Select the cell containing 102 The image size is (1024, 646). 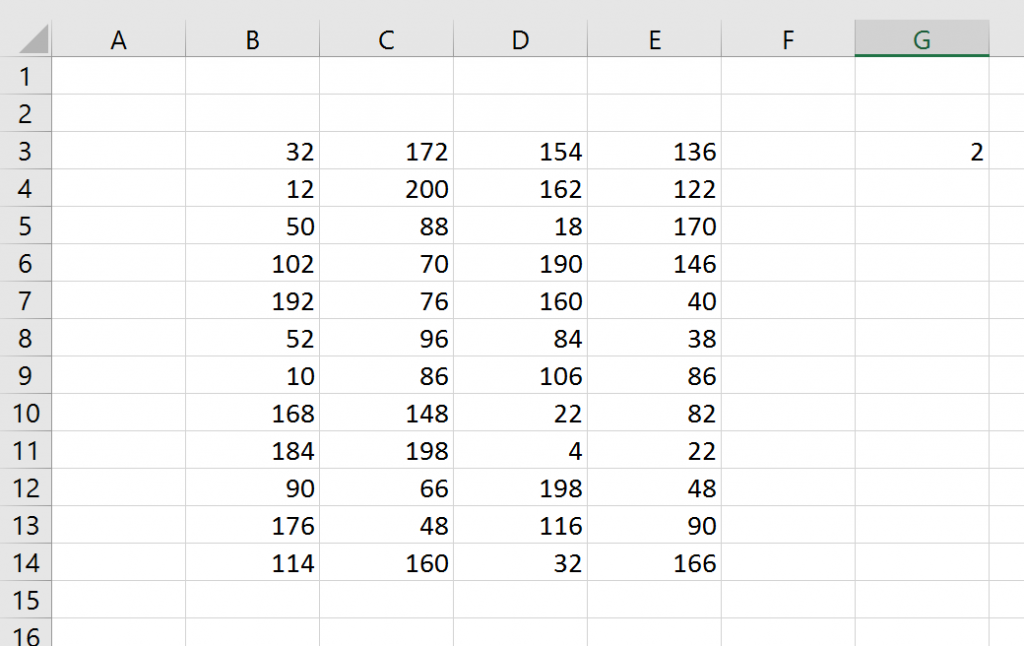coord(253,264)
